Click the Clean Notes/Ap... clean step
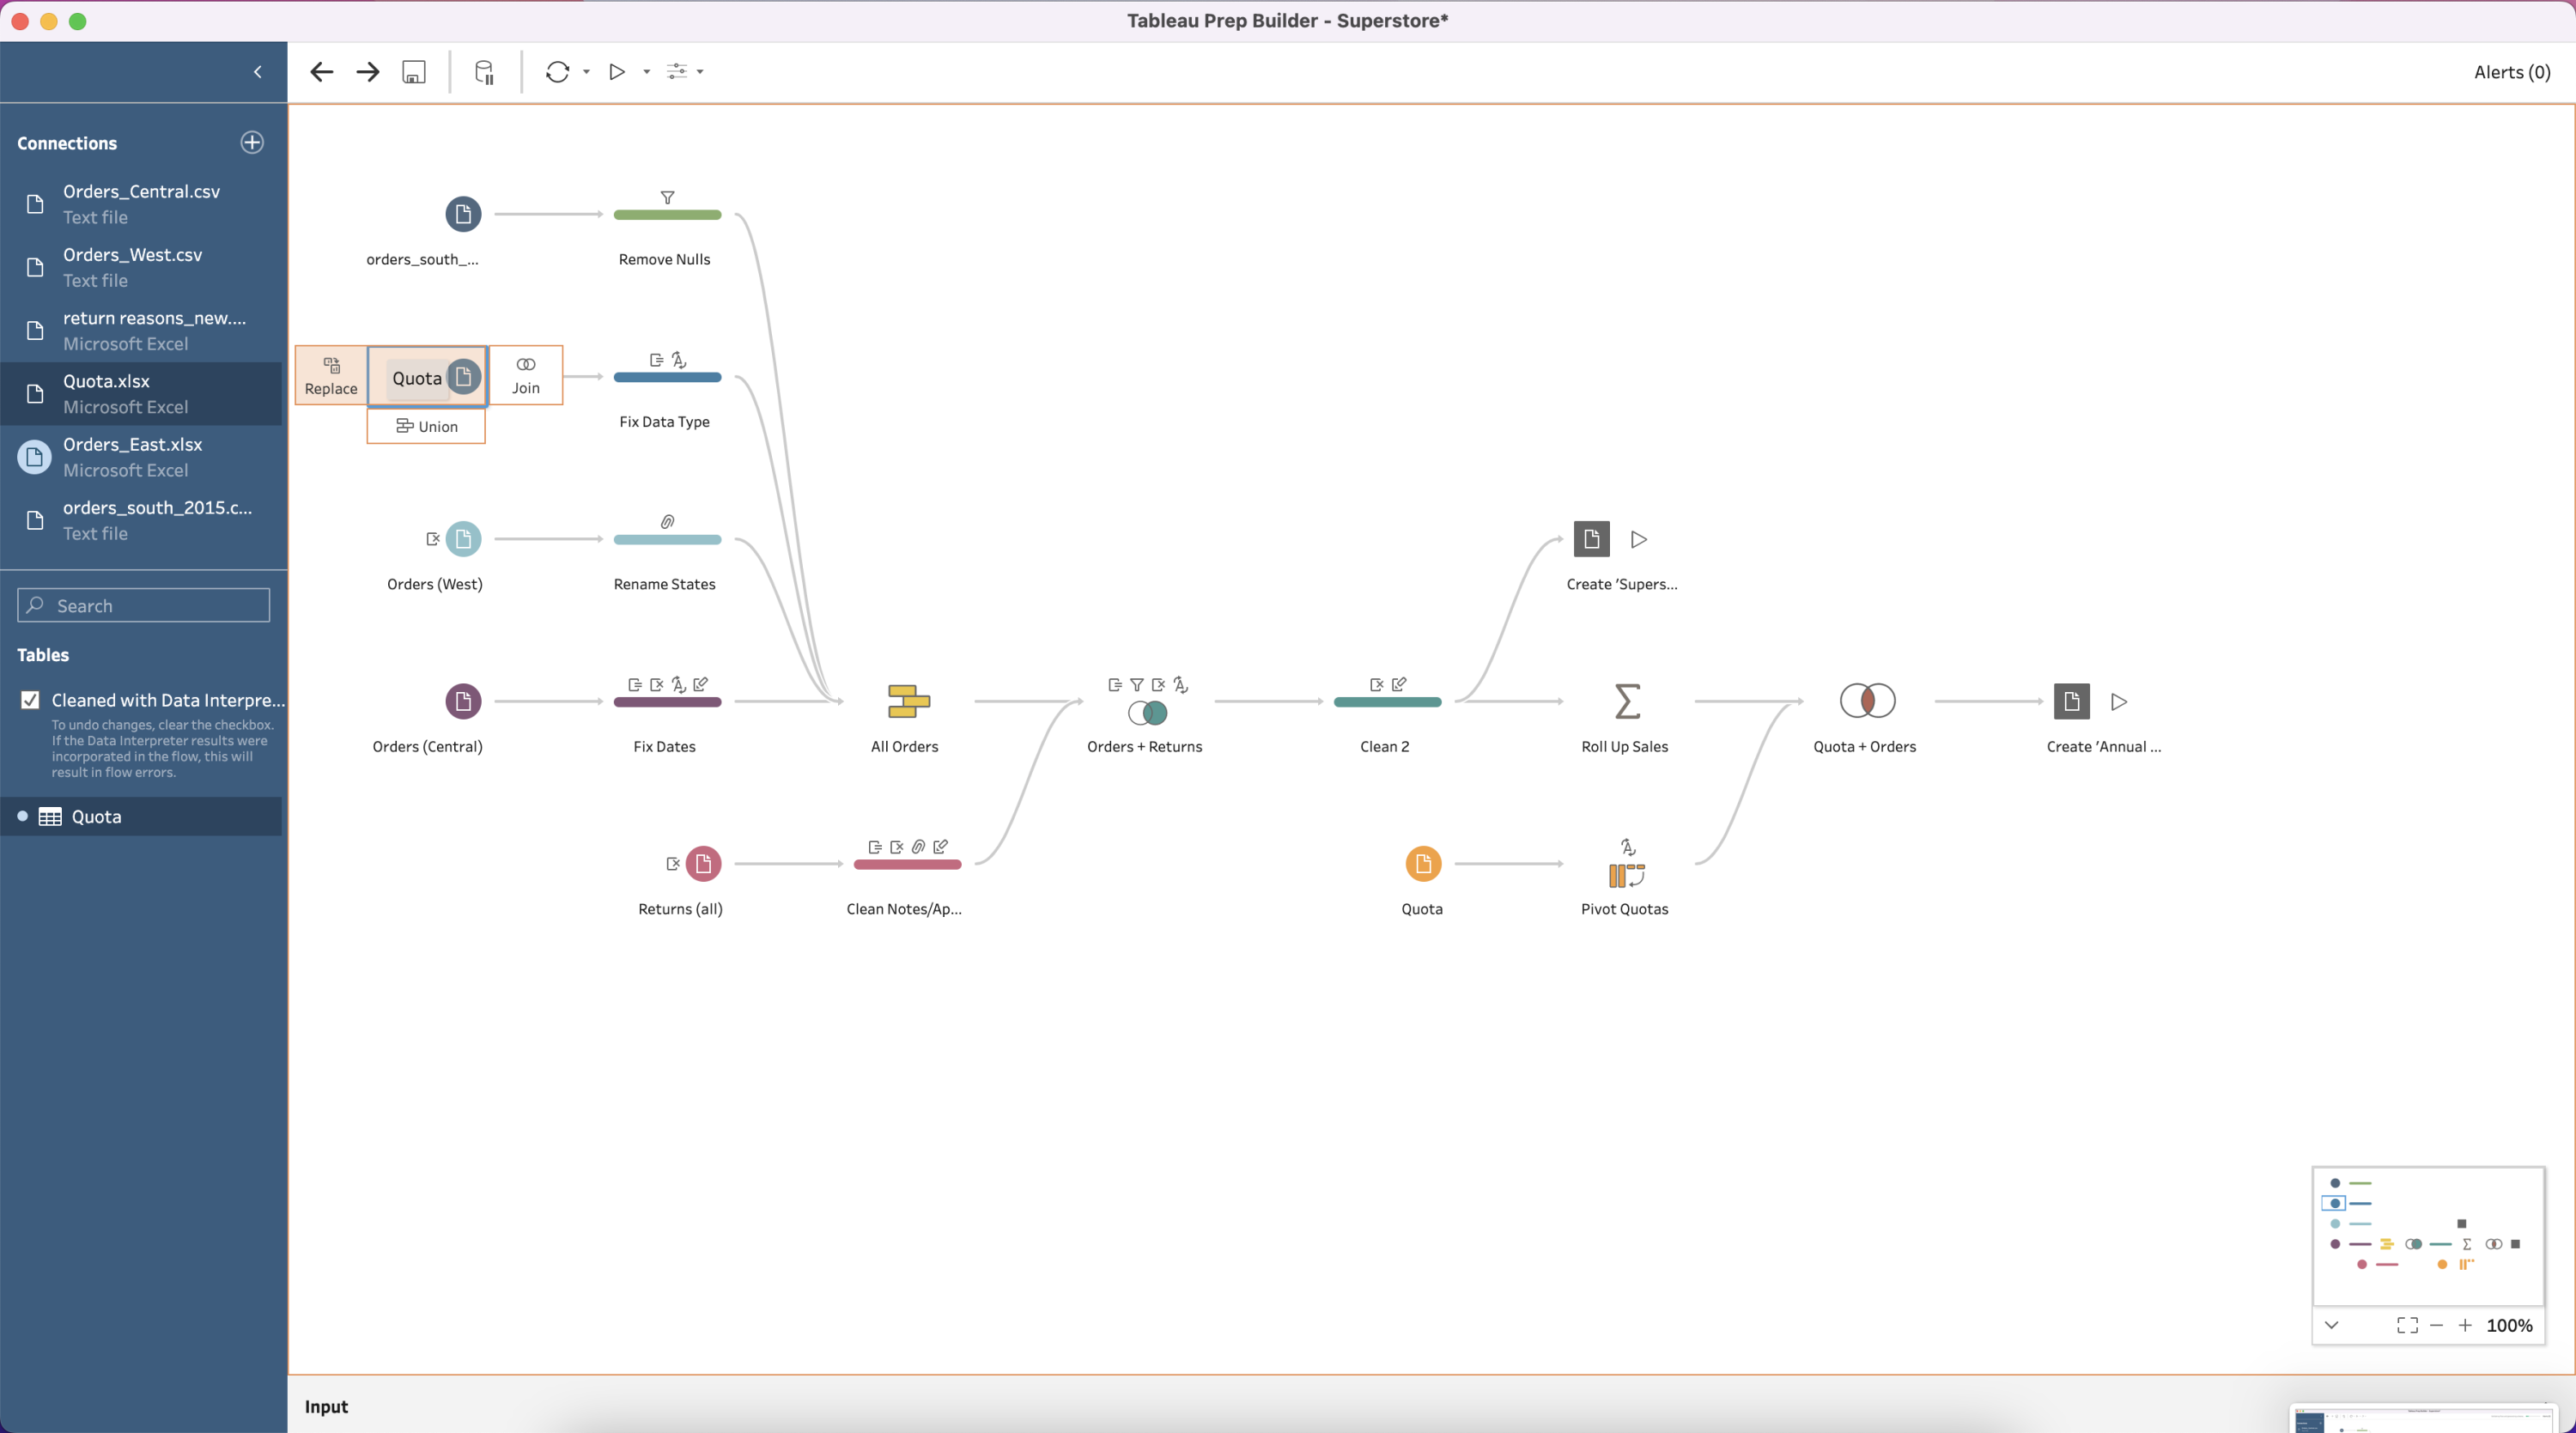Screen dimensions: 2576x1433 point(907,864)
